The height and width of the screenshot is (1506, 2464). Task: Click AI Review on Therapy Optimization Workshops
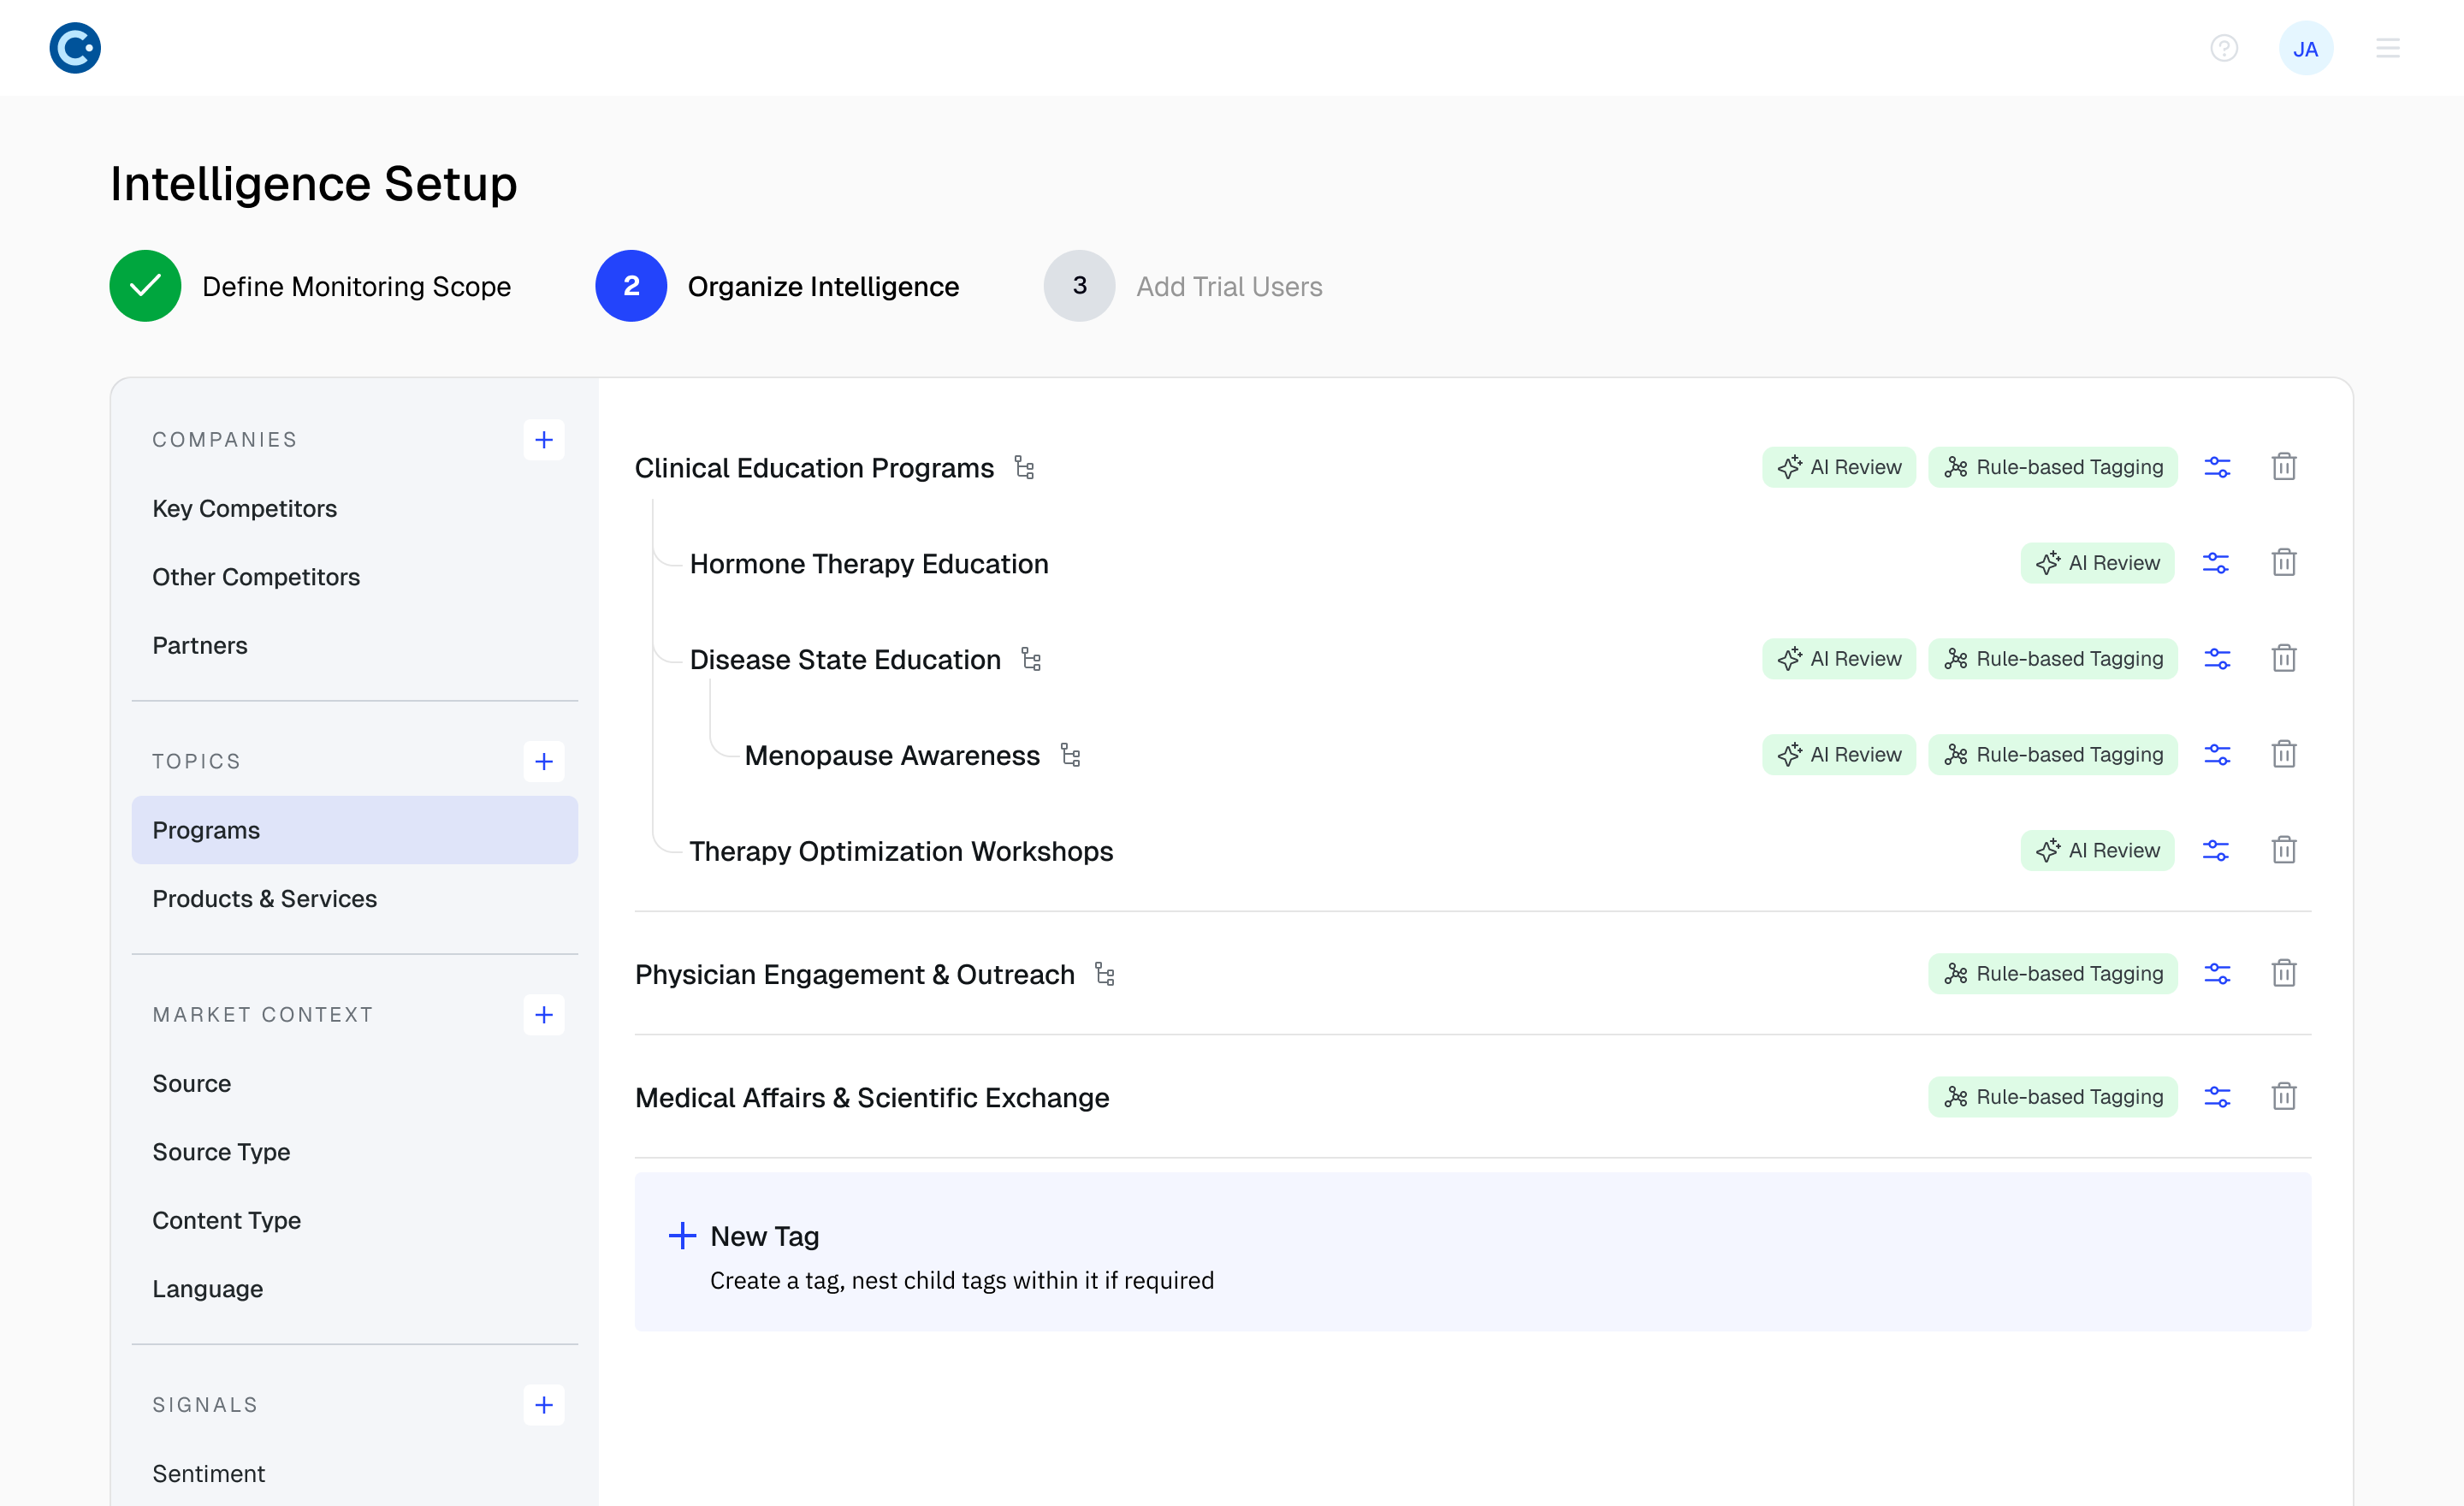(x=2097, y=851)
